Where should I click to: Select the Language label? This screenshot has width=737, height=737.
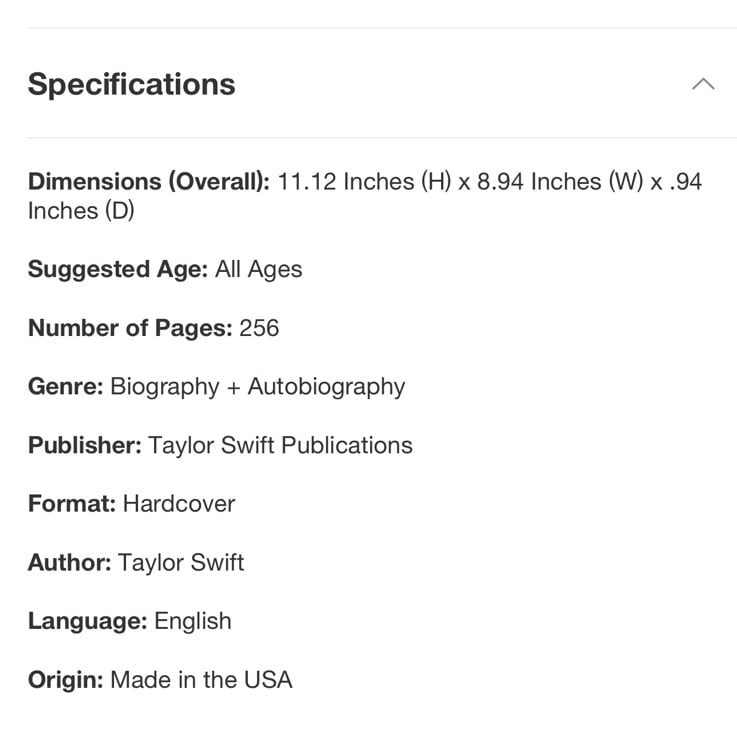[88, 622]
